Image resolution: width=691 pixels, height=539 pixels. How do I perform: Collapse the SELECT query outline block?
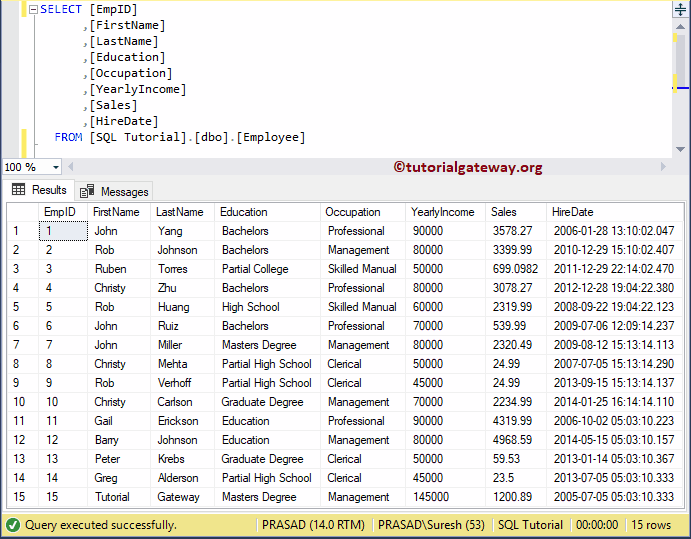click(33, 10)
